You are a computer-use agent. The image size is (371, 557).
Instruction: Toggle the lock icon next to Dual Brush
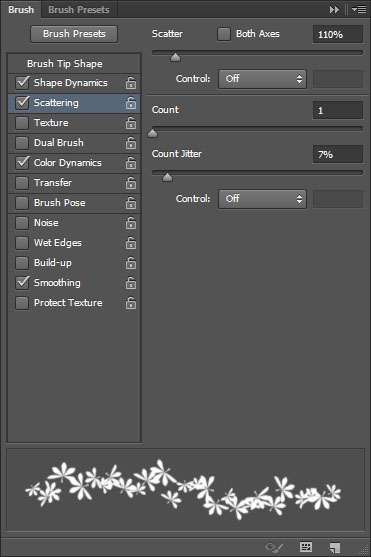pos(131,143)
